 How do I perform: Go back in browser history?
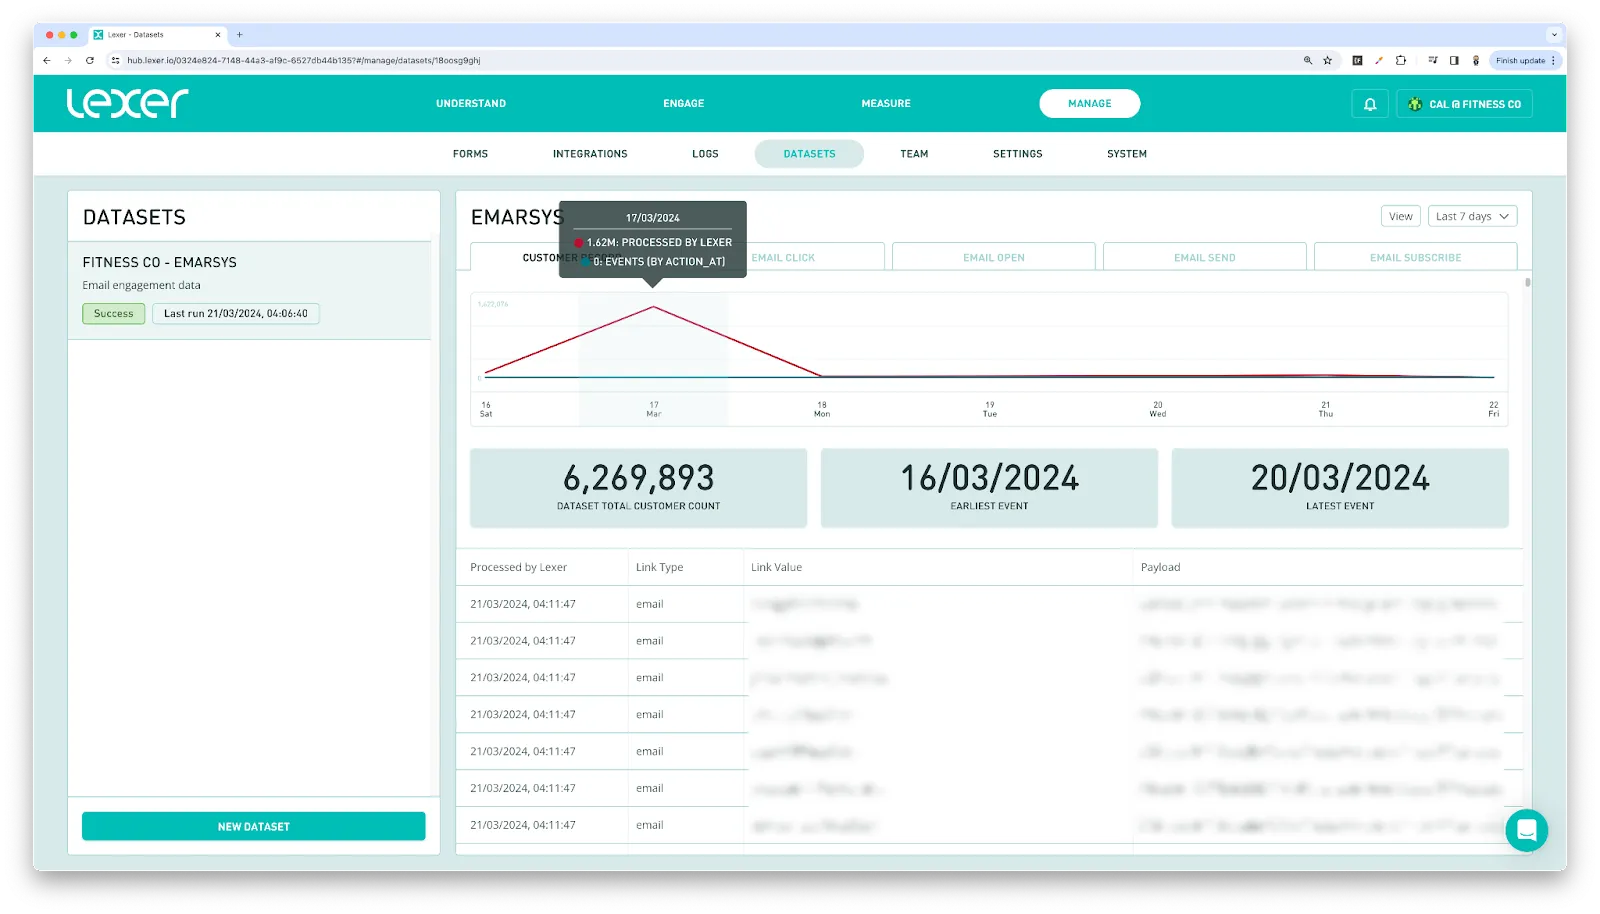pos(47,60)
